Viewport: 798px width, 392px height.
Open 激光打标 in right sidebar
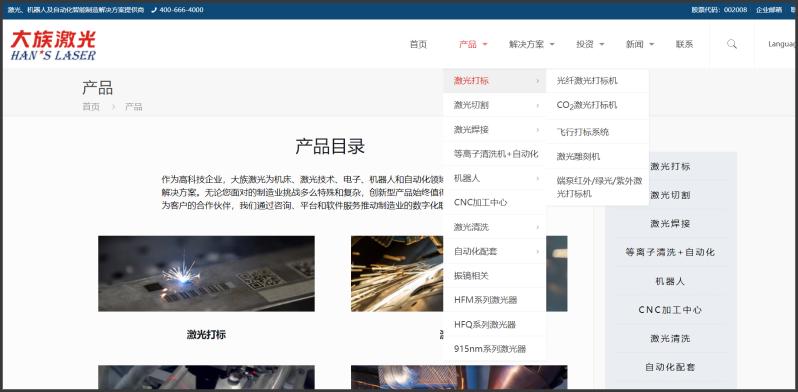(671, 166)
